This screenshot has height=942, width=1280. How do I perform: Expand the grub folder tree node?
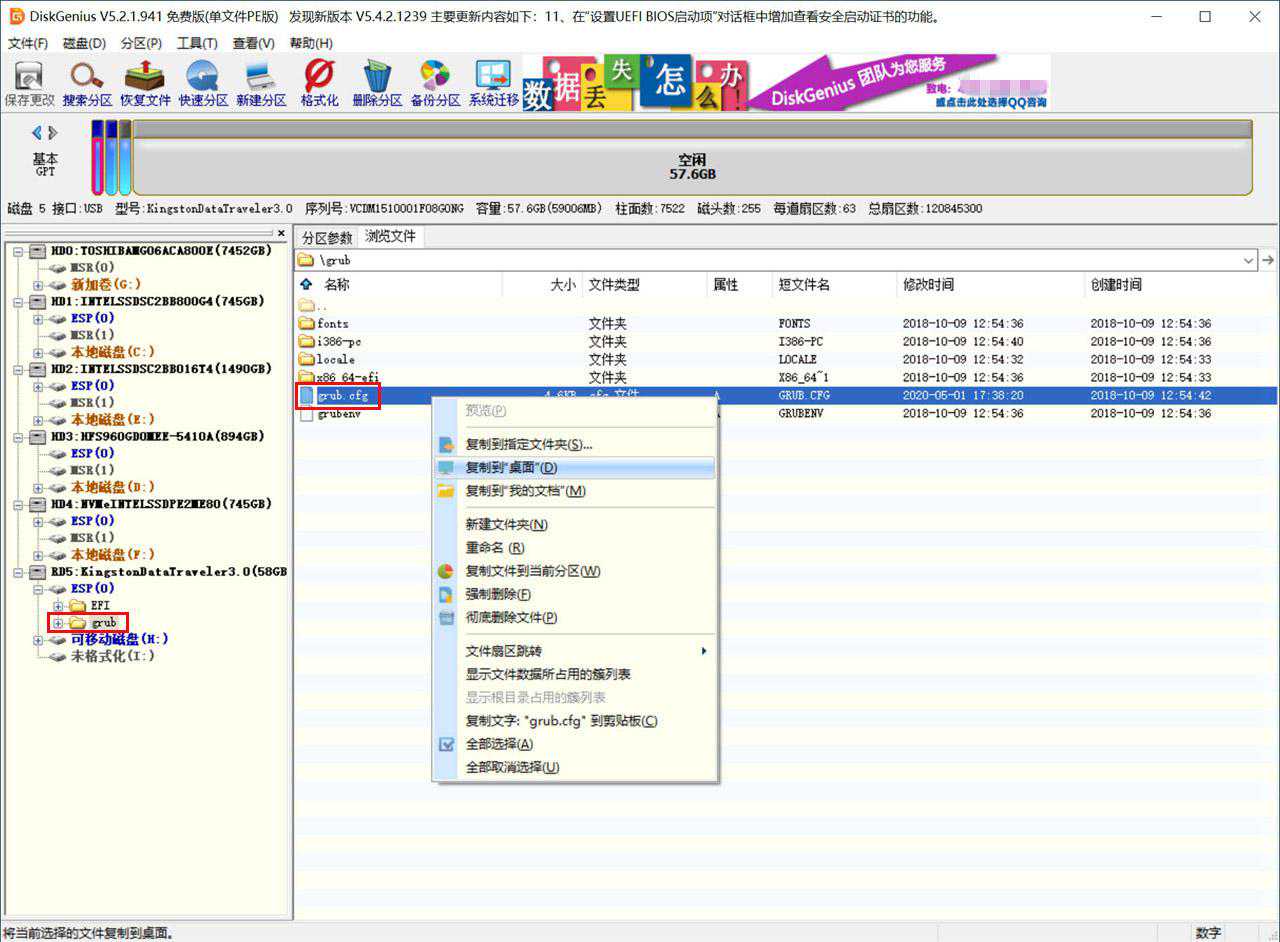(x=58, y=623)
